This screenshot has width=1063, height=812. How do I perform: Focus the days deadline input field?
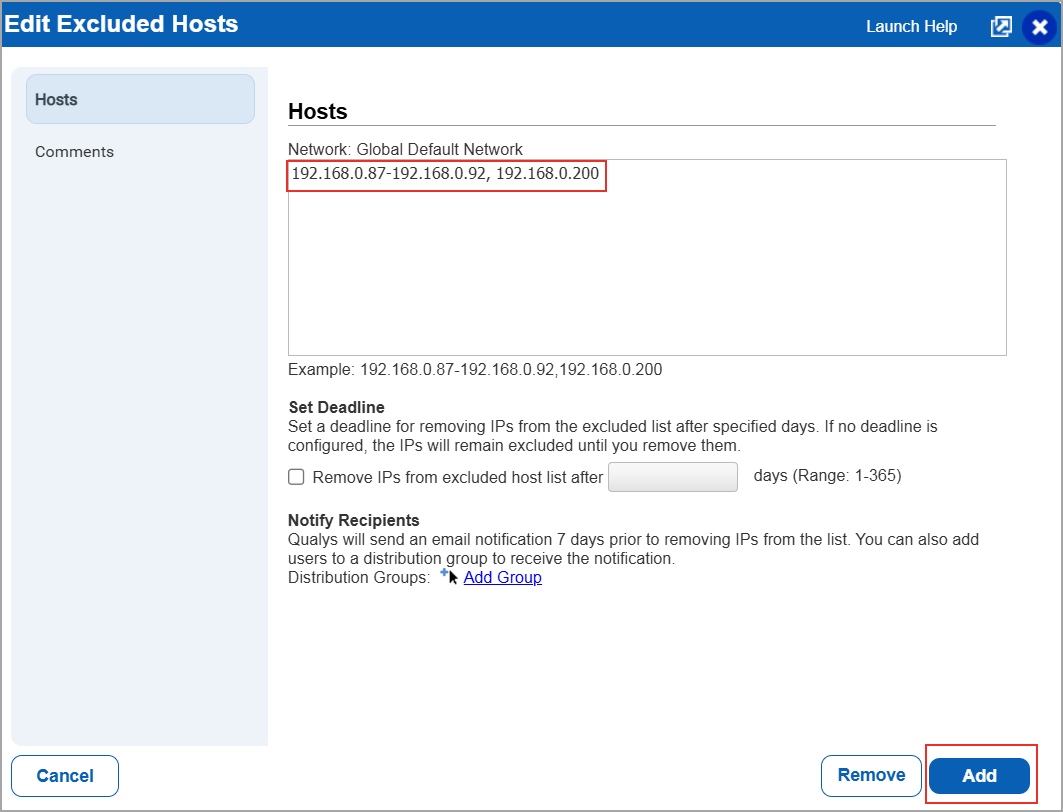click(672, 477)
